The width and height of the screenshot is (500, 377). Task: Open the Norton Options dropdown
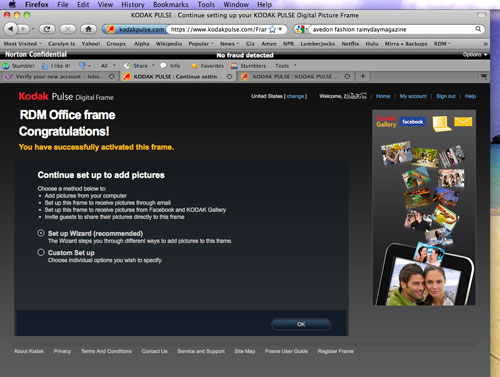[475, 54]
